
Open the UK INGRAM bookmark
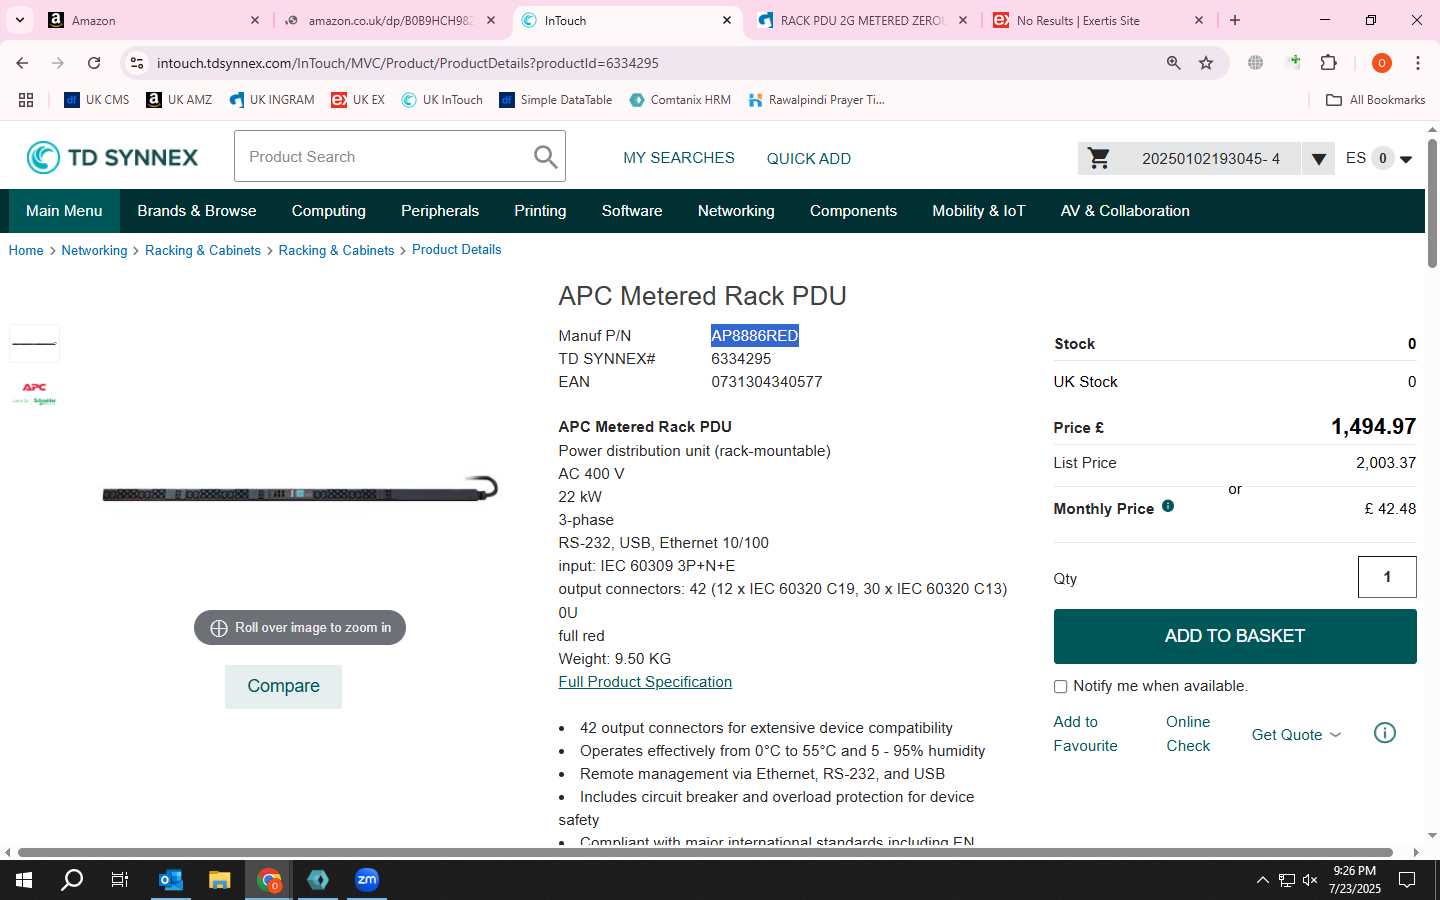point(272,100)
